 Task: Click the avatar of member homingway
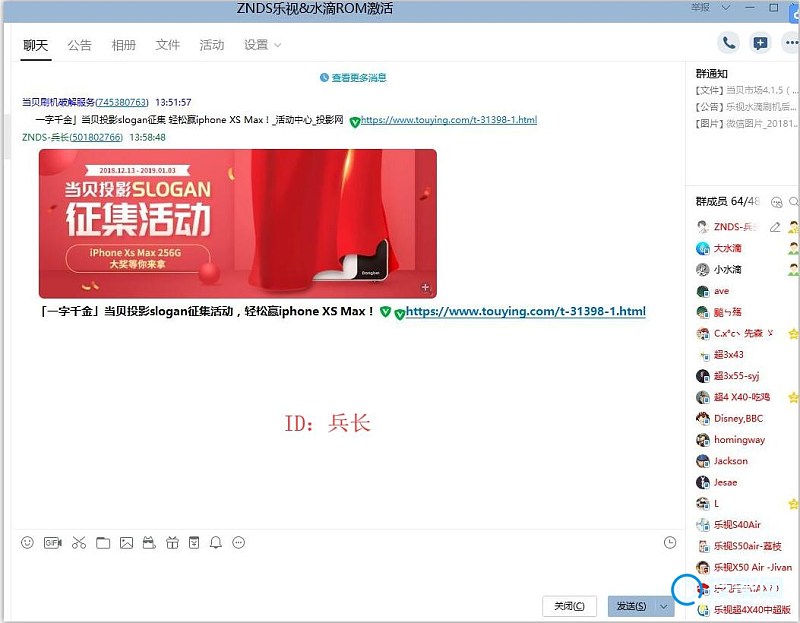pos(703,440)
